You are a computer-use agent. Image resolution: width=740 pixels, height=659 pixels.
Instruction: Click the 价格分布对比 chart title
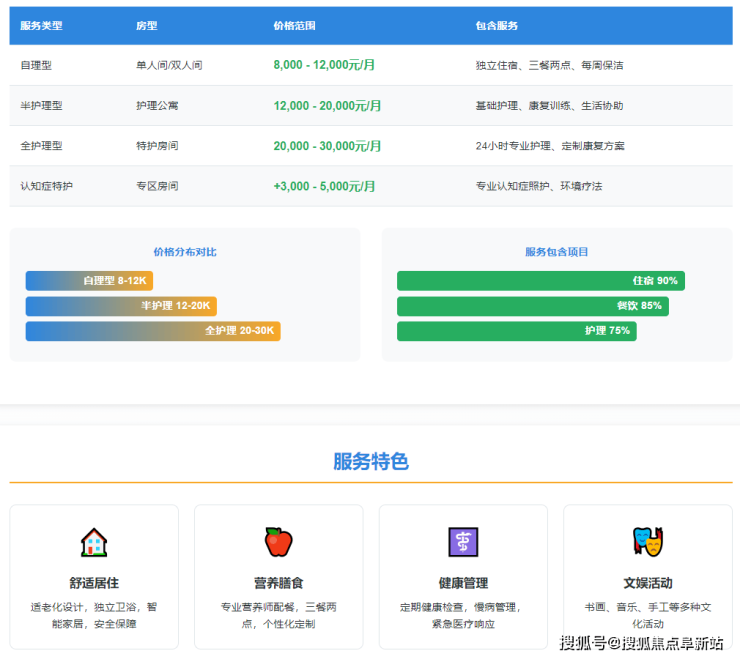tap(184, 252)
